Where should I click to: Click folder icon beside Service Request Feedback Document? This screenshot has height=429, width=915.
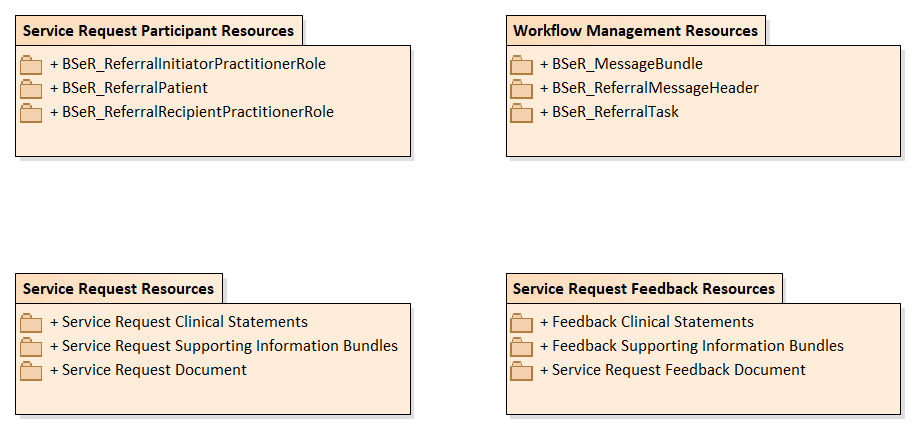(x=522, y=371)
